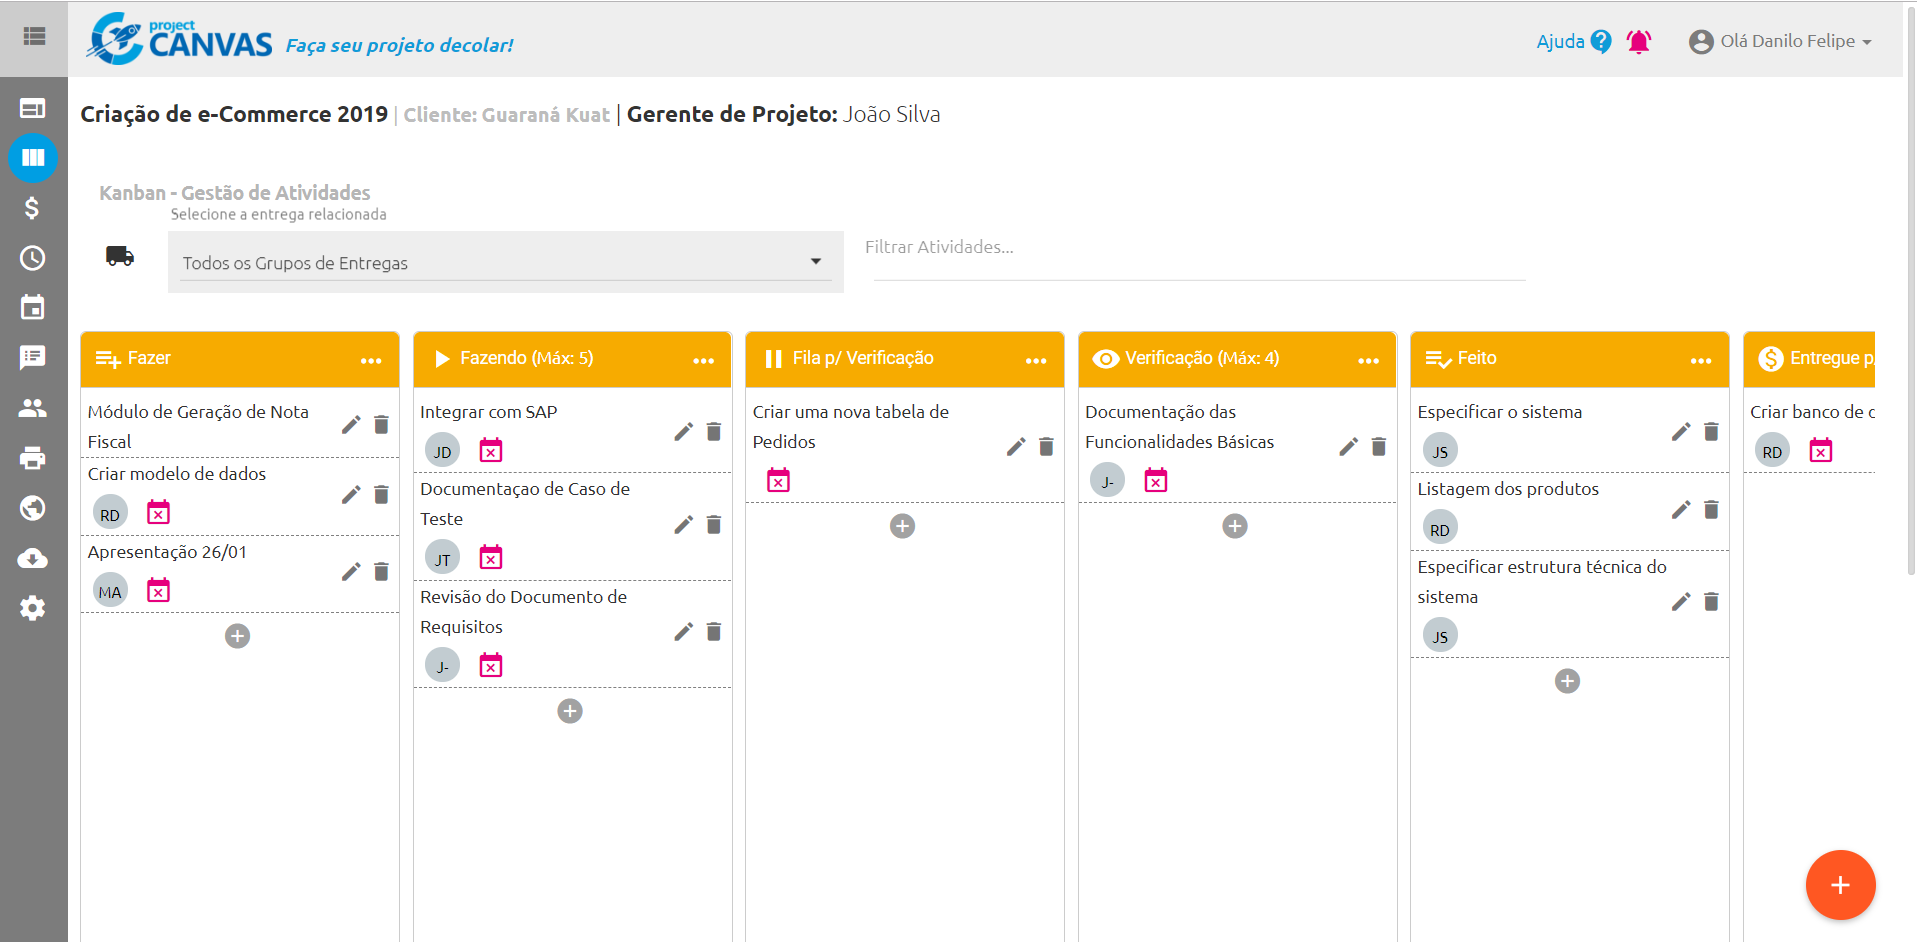Edit Apresentação 26/01 card
The width and height of the screenshot is (1917, 942).
pos(351,572)
